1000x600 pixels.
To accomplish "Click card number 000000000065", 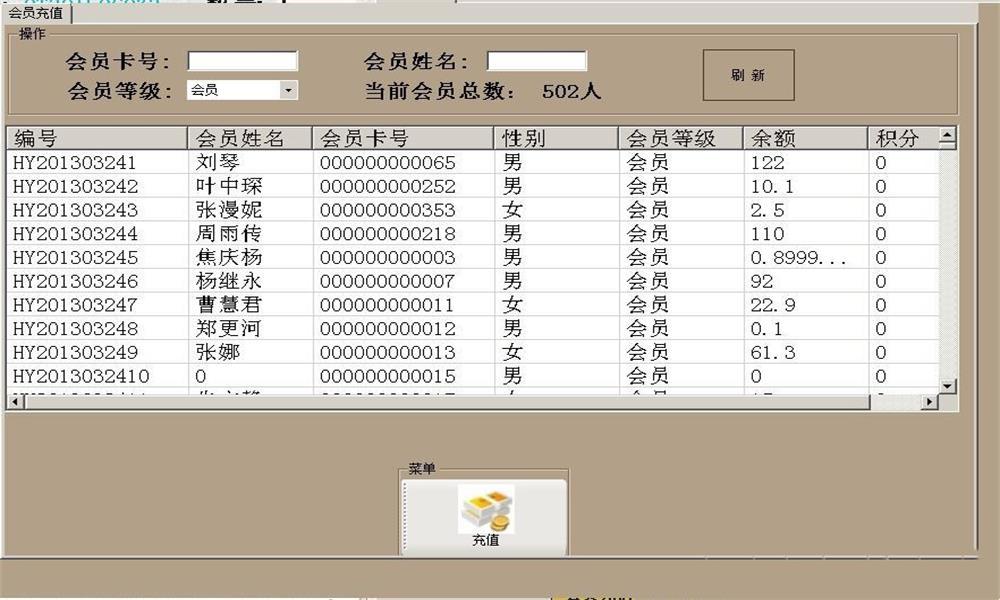I will pos(388,163).
